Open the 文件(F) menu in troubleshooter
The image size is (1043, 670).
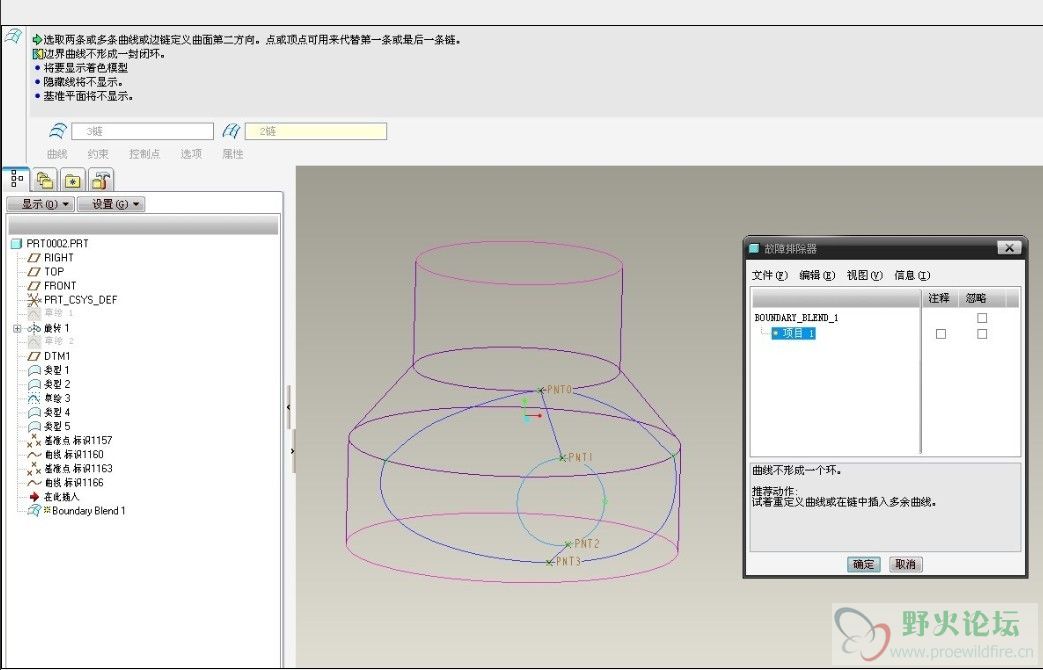[770, 275]
